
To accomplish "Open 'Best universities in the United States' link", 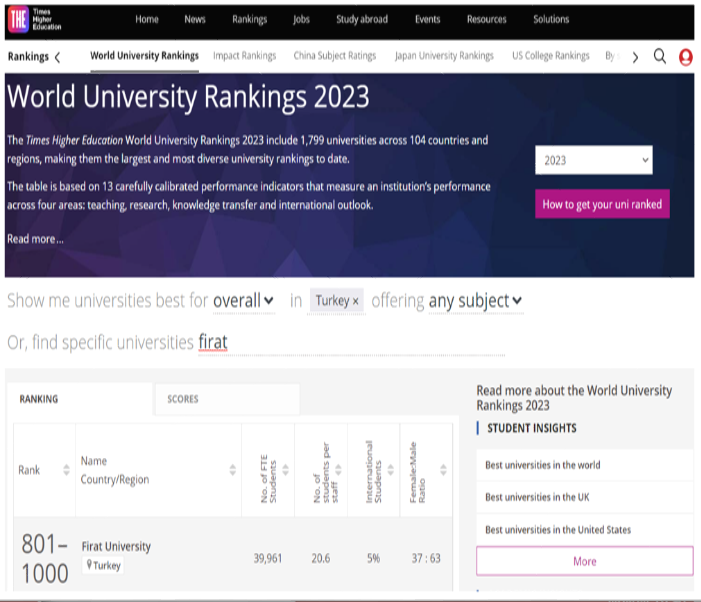I will click(x=558, y=530).
